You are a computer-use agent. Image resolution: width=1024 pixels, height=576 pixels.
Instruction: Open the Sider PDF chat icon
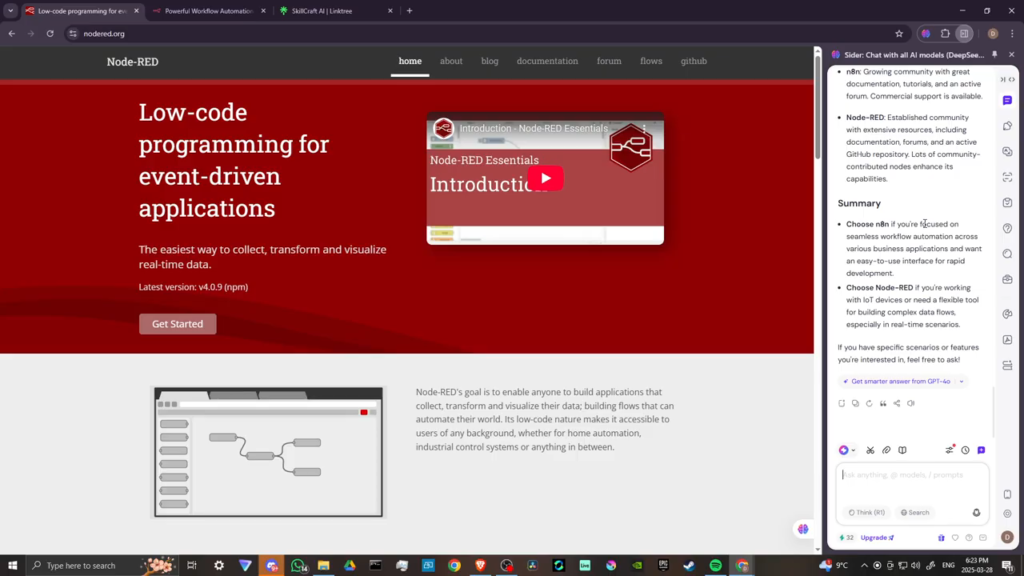(x=1007, y=340)
